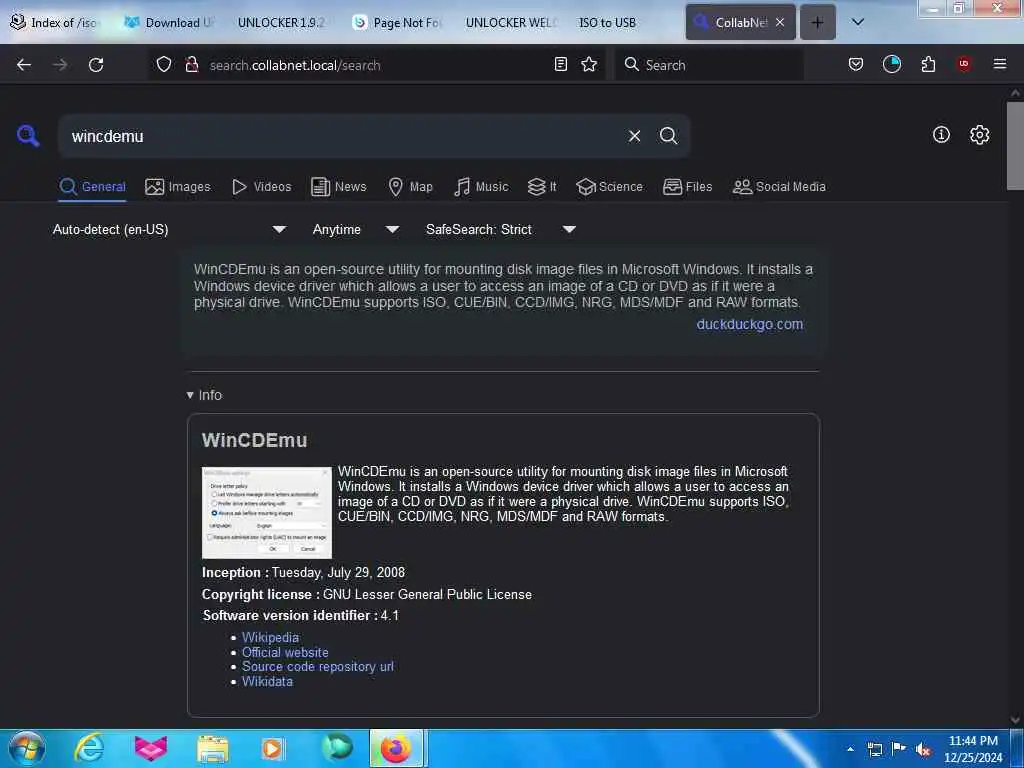Bookmark this page with the star icon
Image resolution: width=1024 pixels, height=768 pixels.
pos(589,64)
